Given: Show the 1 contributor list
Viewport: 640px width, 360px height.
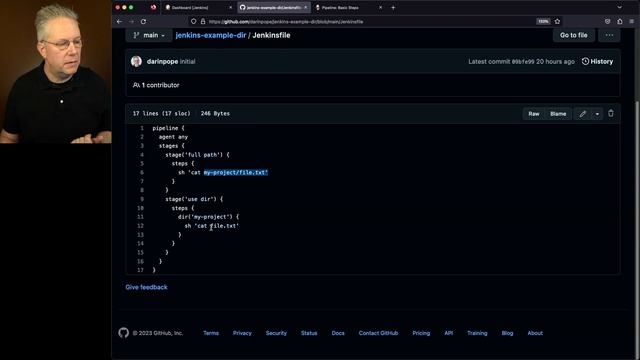Looking at the screenshot, I should (x=156, y=85).
